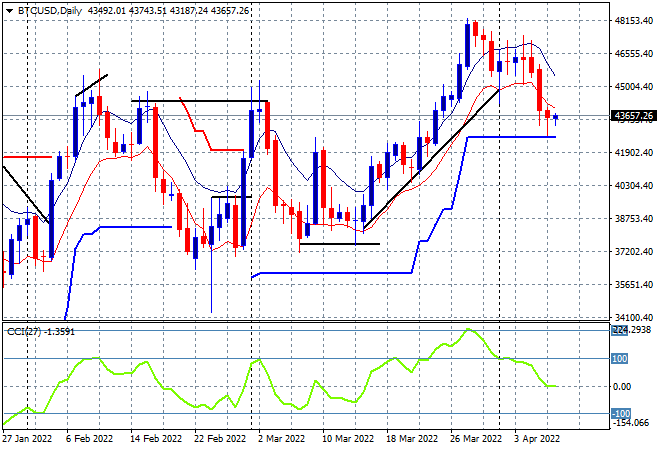Select the 2 Mar 2022 date label

click(x=281, y=439)
